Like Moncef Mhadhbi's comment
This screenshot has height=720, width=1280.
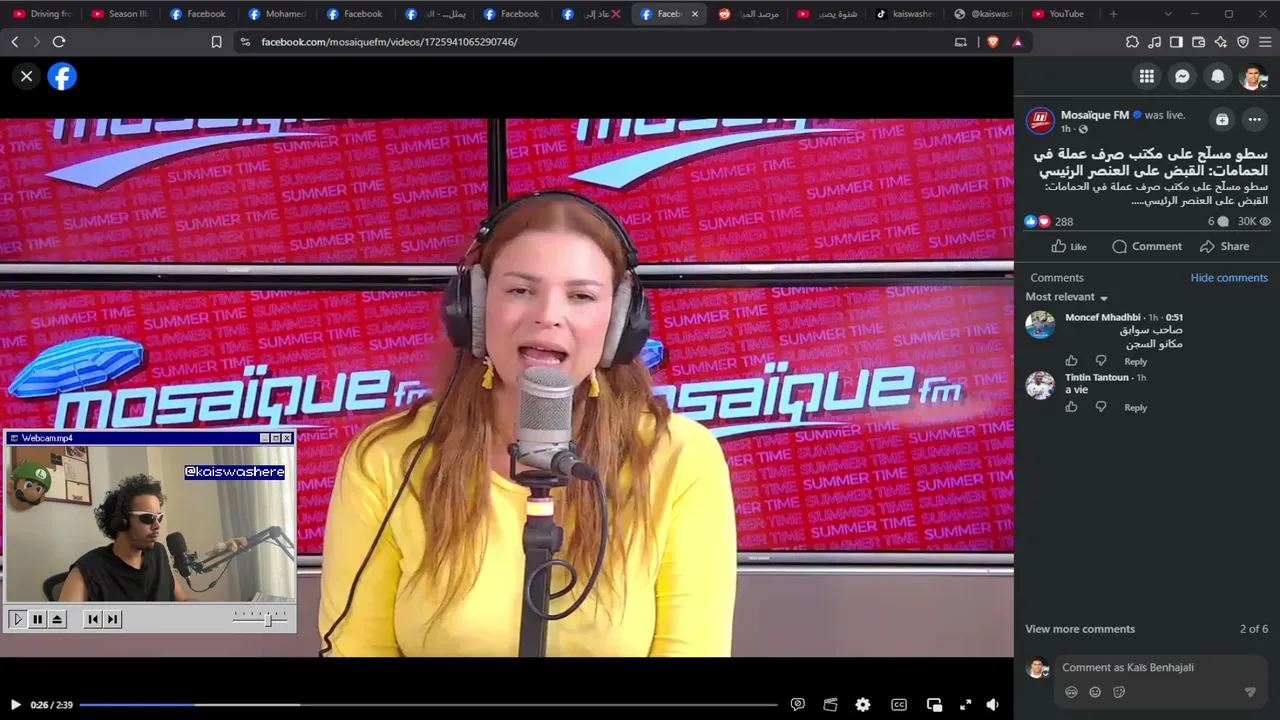[x=1071, y=361]
